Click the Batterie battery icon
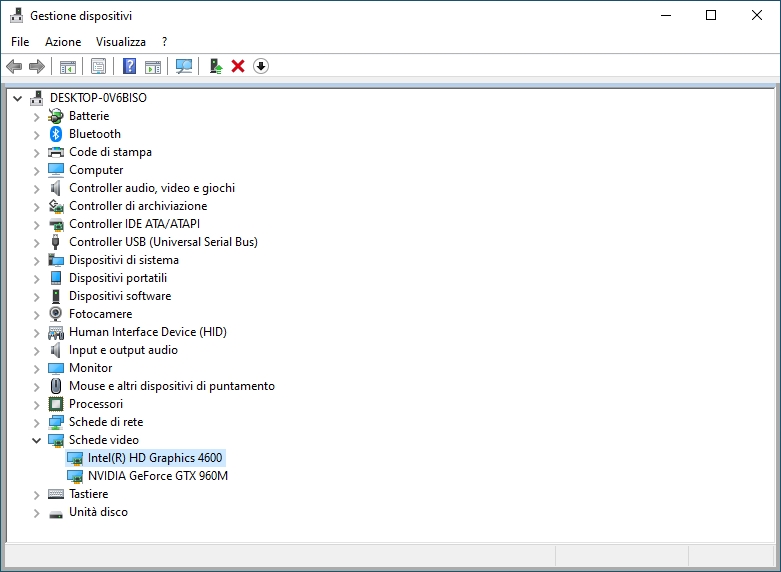The image size is (781, 572). 56,116
